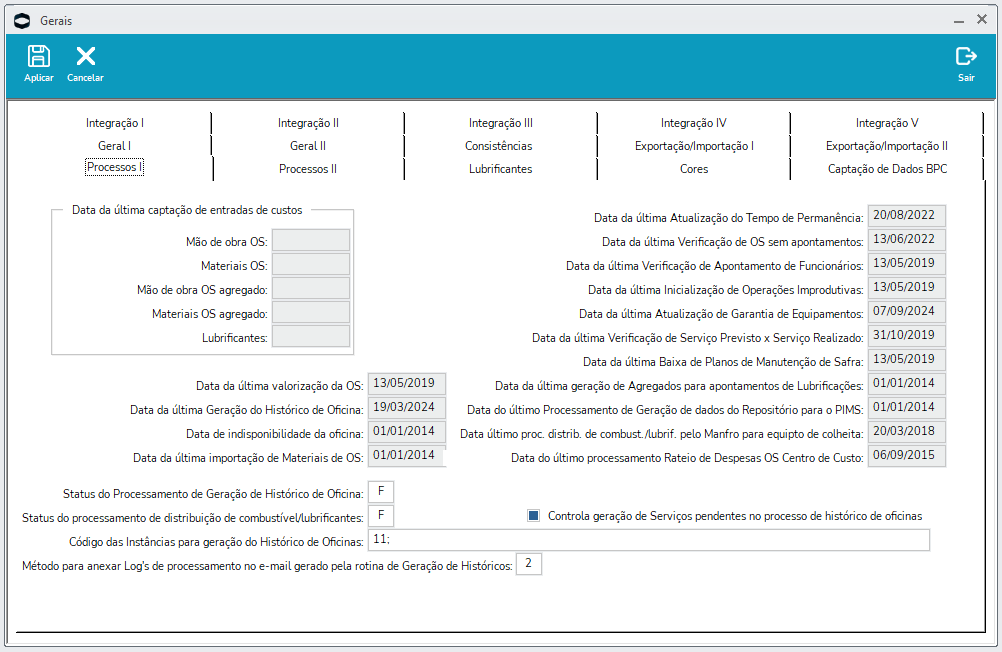Click the Aplicar text label
Image resolution: width=1002 pixels, height=652 pixels.
point(39,77)
